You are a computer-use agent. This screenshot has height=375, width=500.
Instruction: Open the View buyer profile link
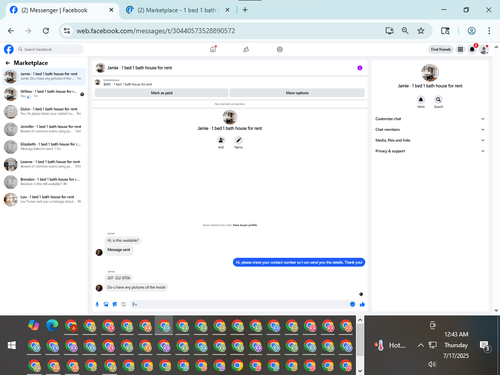pos(245,225)
